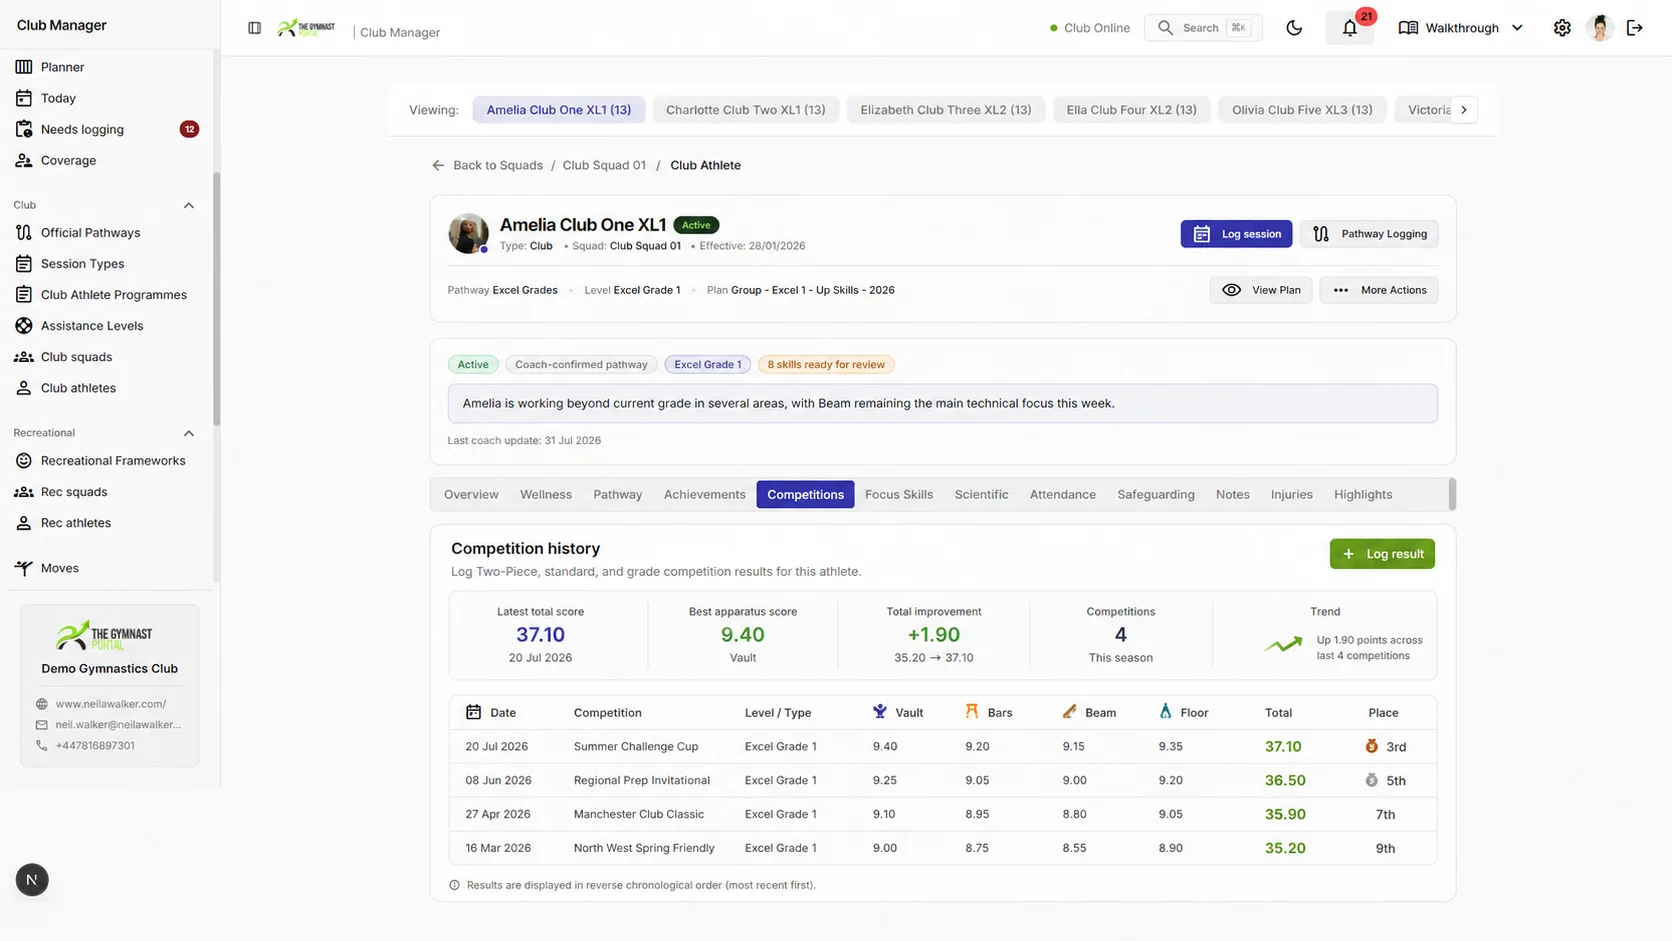The height and width of the screenshot is (941, 1672).
Task: Click the Log session button
Action: (x=1236, y=234)
